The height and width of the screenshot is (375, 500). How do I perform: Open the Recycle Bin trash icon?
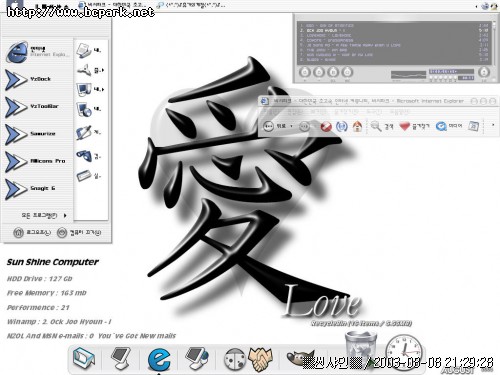[x=361, y=348]
